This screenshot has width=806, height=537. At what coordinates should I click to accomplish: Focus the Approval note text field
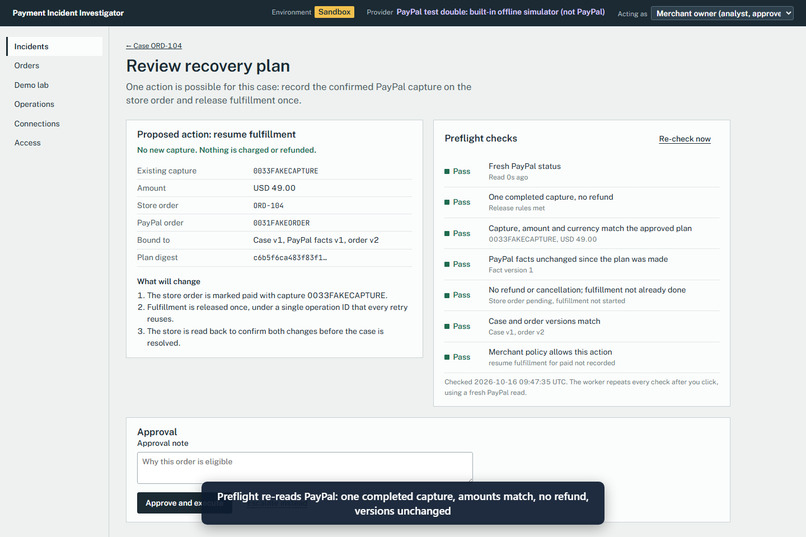pos(304,468)
